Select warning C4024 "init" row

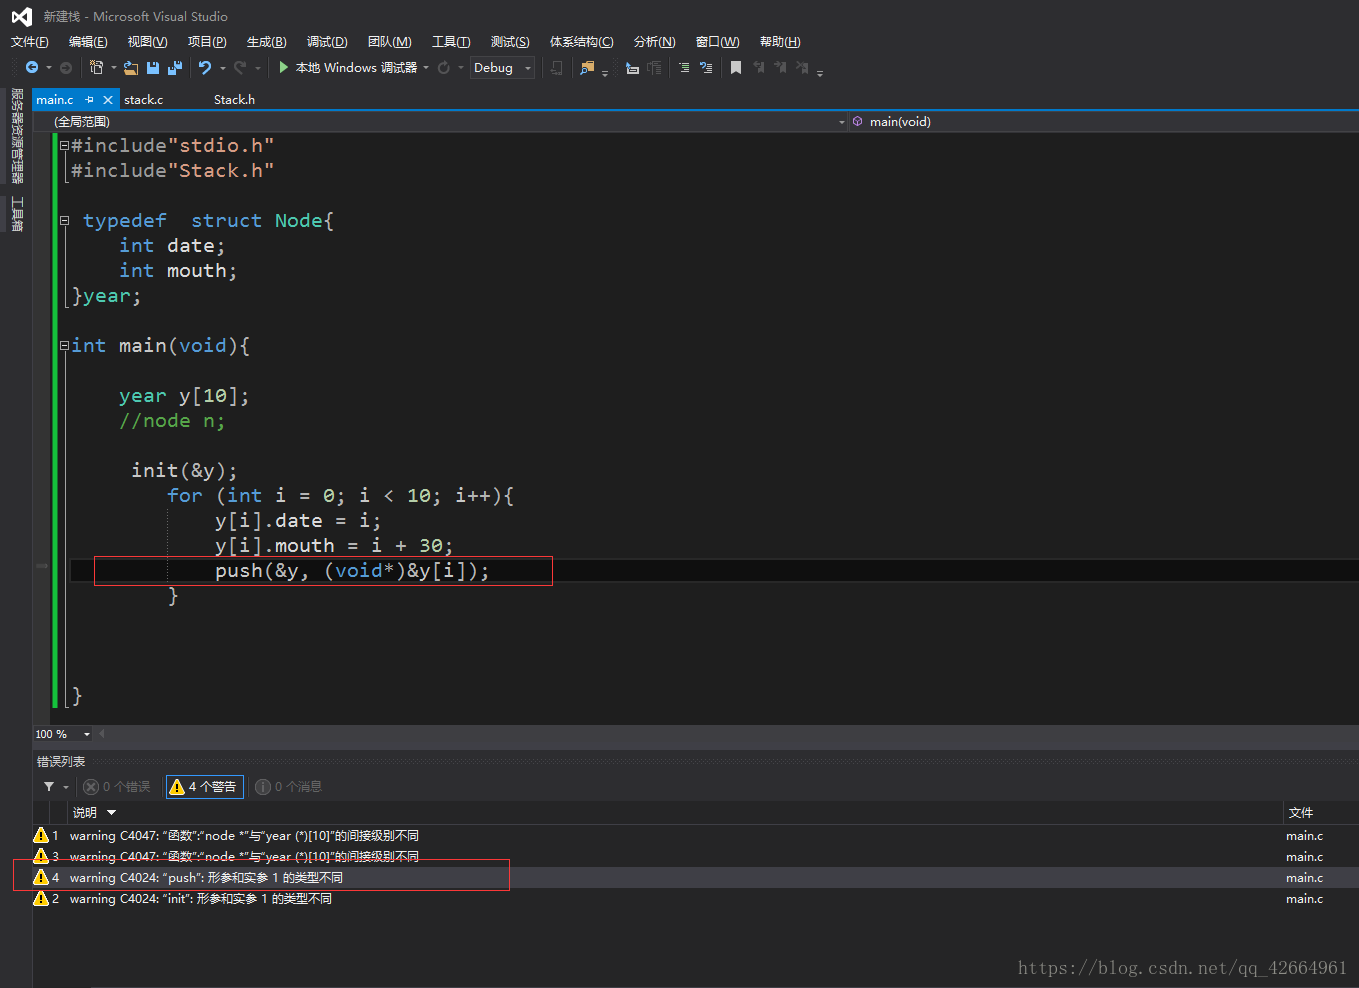[695, 898]
